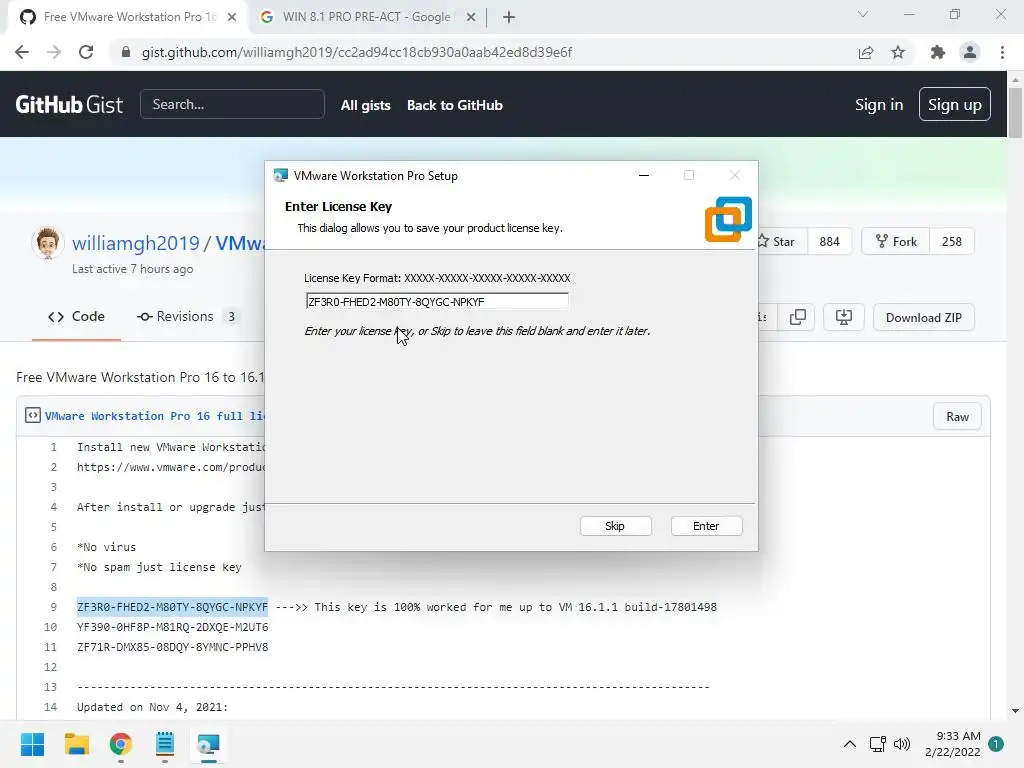Click the VMware installer taskbar icon

(x=209, y=744)
